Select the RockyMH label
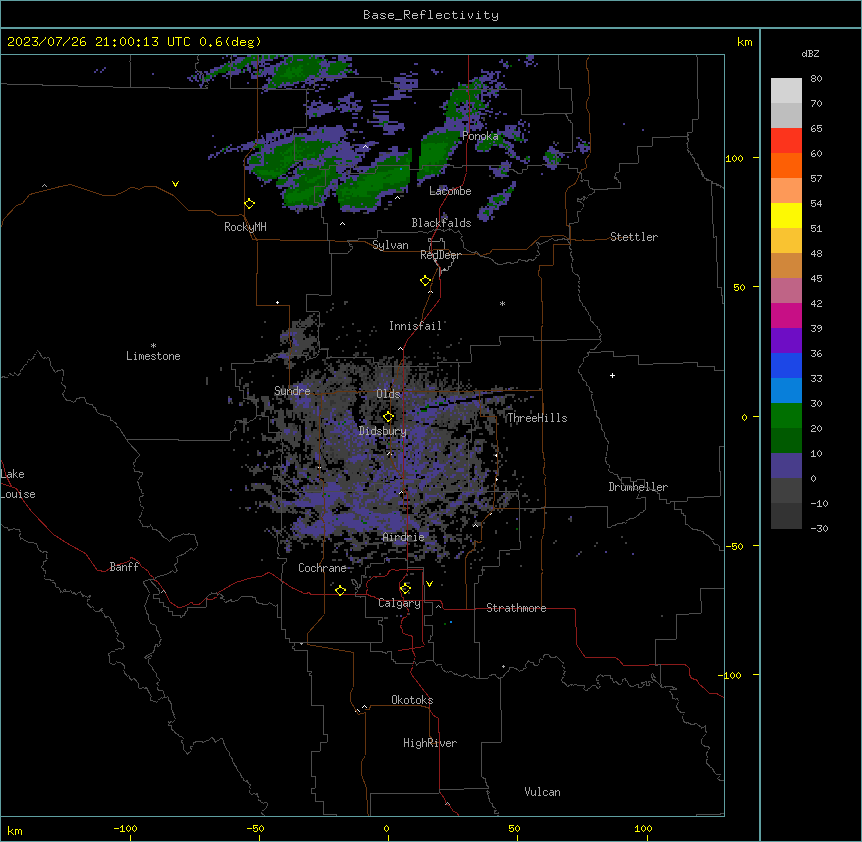 [x=245, y=227]
